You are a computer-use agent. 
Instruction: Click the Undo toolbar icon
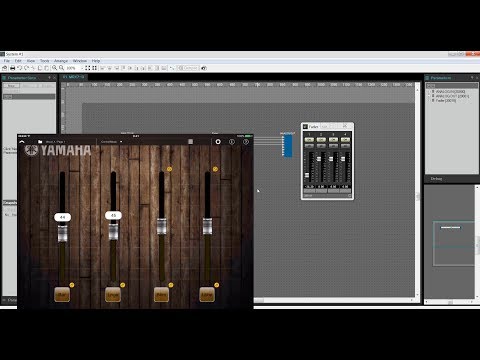(20, 68)
